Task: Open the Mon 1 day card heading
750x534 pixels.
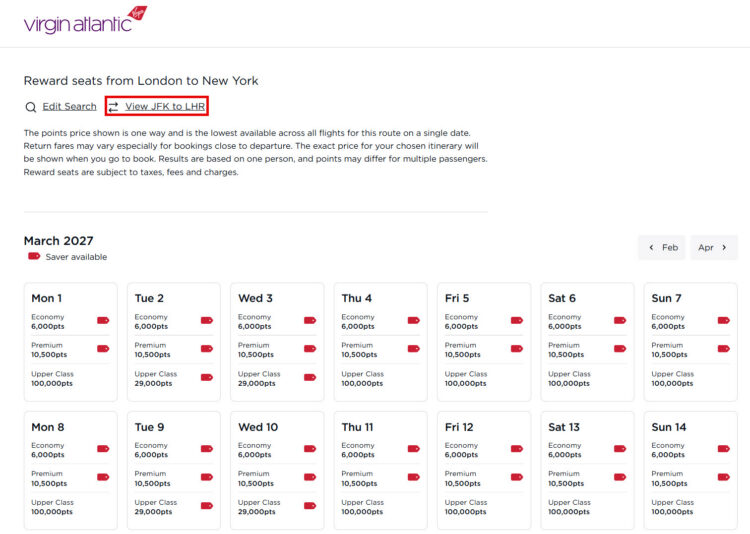Action: [46, 298]
